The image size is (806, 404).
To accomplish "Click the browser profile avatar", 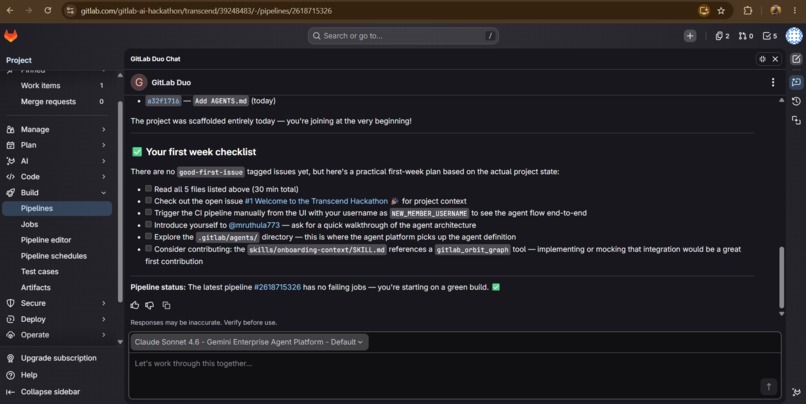I will pos(776,10).
